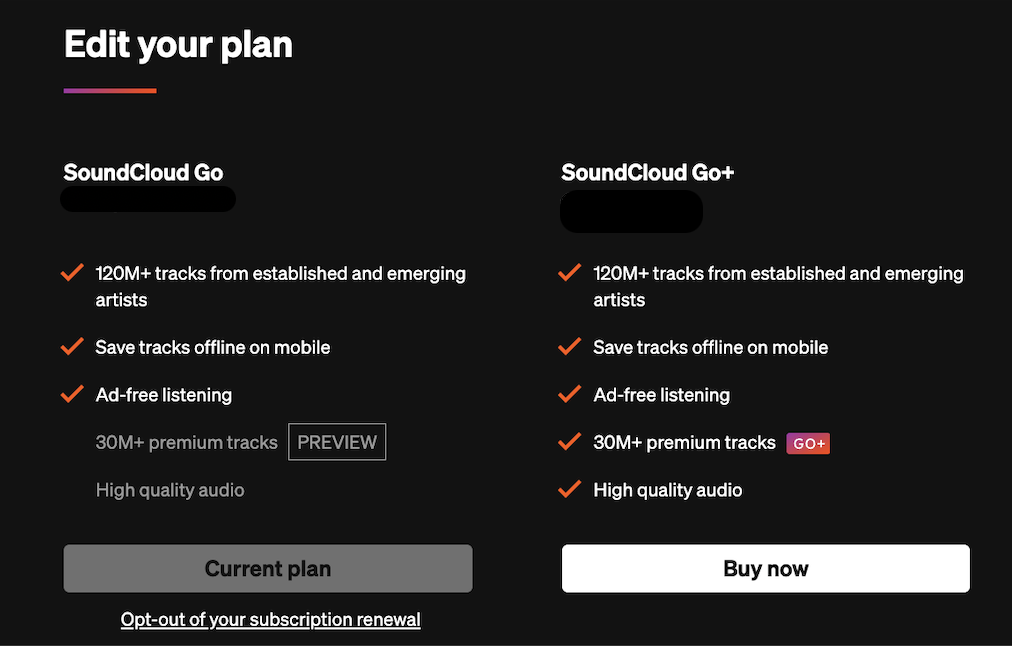The width and height of the screenshot is (1012, 646).
Task: Click the Go plan's 120M+ tracks checkmark
Action: pos(72,273)
